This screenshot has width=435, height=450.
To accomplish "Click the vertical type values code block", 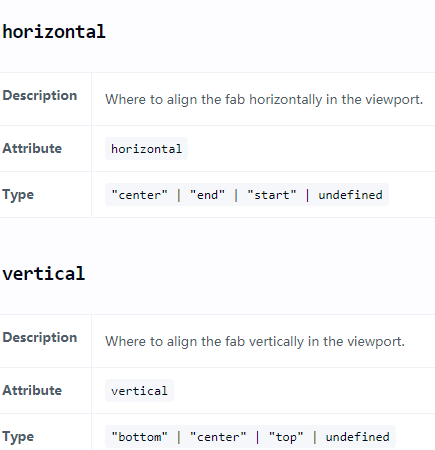I will [x=250, y=437].
